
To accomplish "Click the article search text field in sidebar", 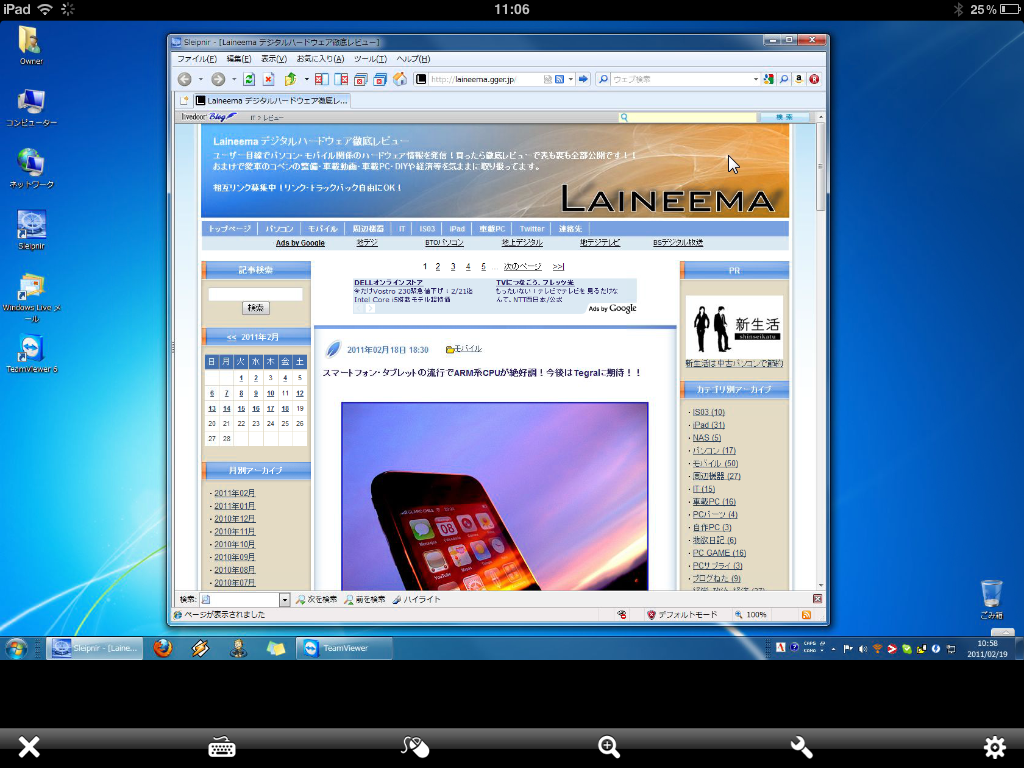I will (x=255, y=295).
